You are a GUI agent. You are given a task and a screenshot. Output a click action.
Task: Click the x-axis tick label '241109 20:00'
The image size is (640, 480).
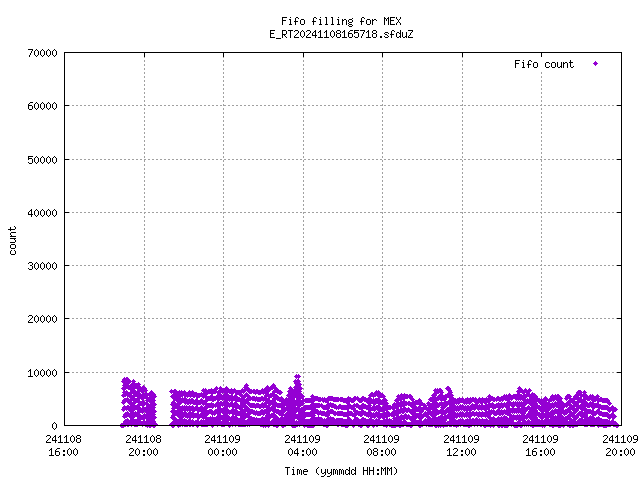tap(620, 446)
